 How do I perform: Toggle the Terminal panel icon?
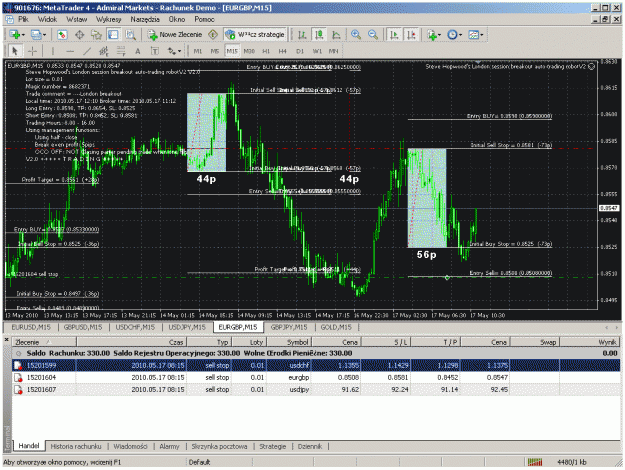[x=113, y=35]
